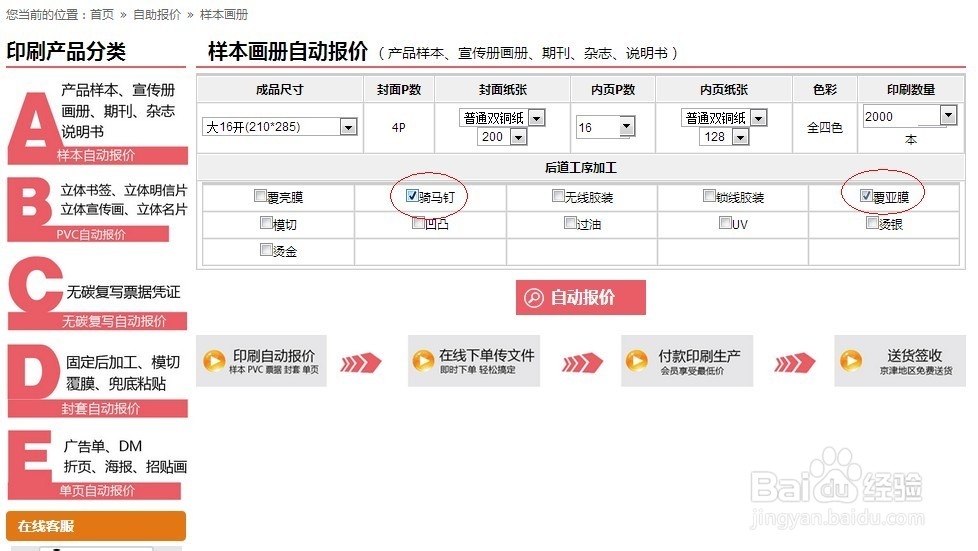Open 封套自动报价 link
978x551 pixels.
(100, 409)
